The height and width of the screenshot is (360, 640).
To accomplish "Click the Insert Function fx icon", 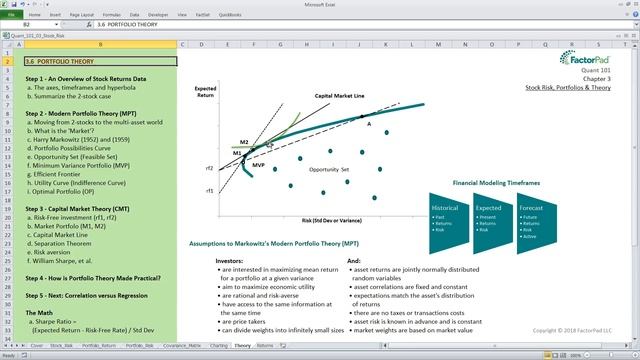I will [x=89, y=24].
